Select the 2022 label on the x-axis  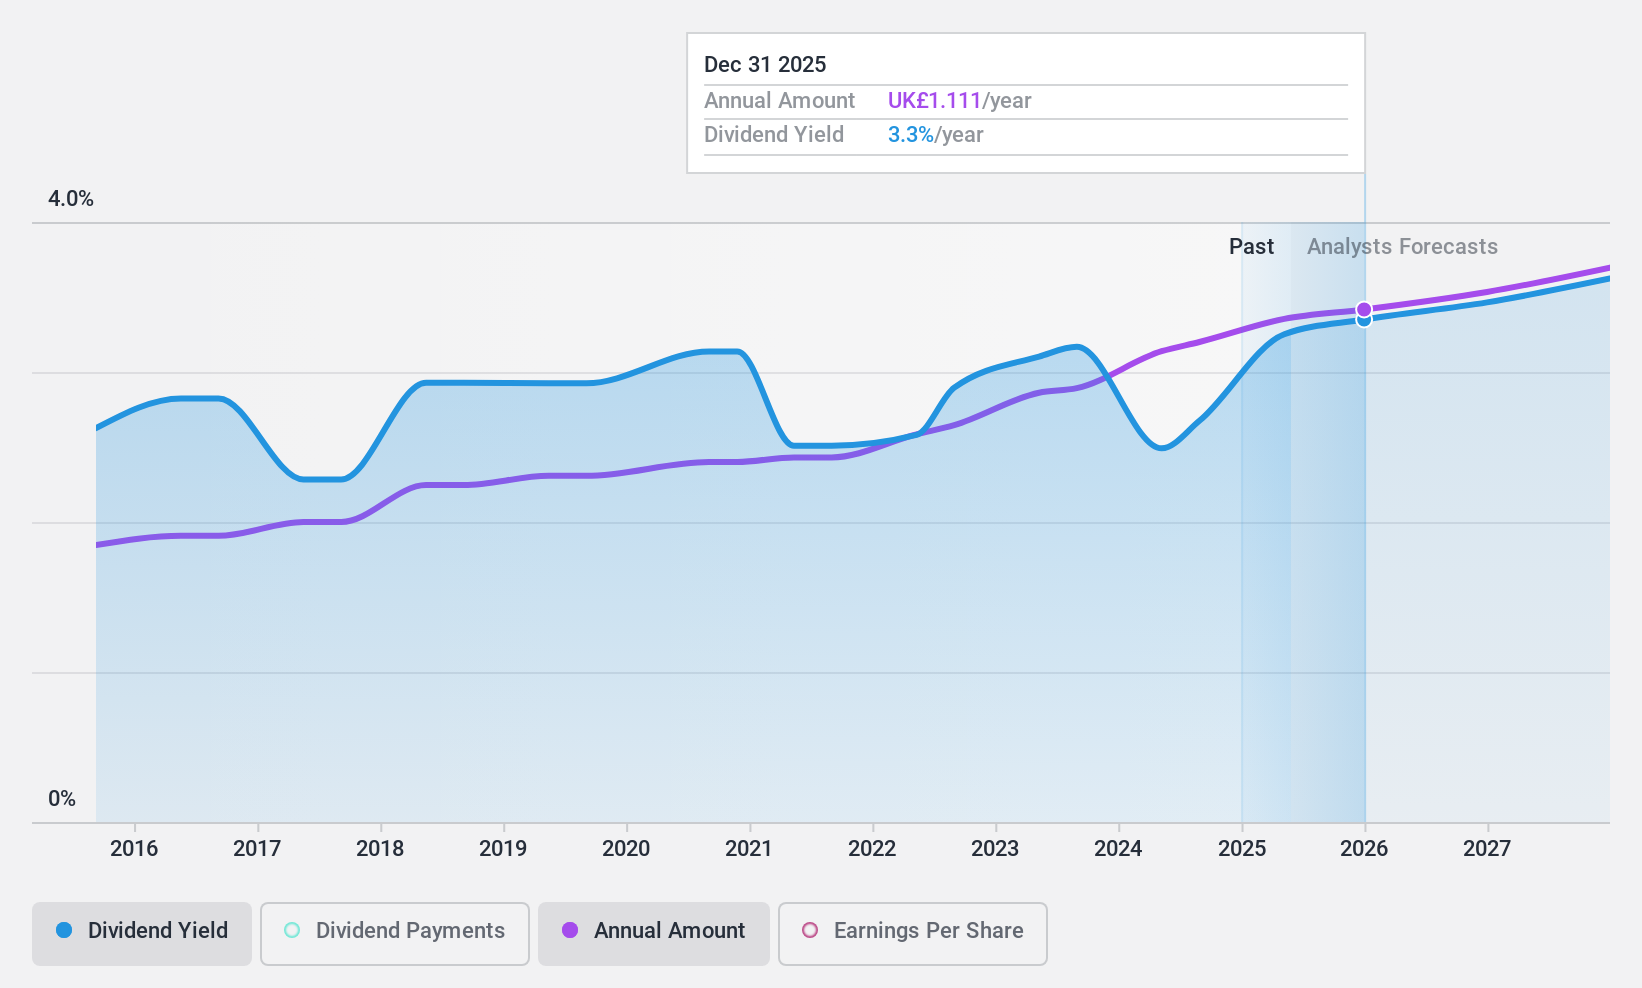872,849
